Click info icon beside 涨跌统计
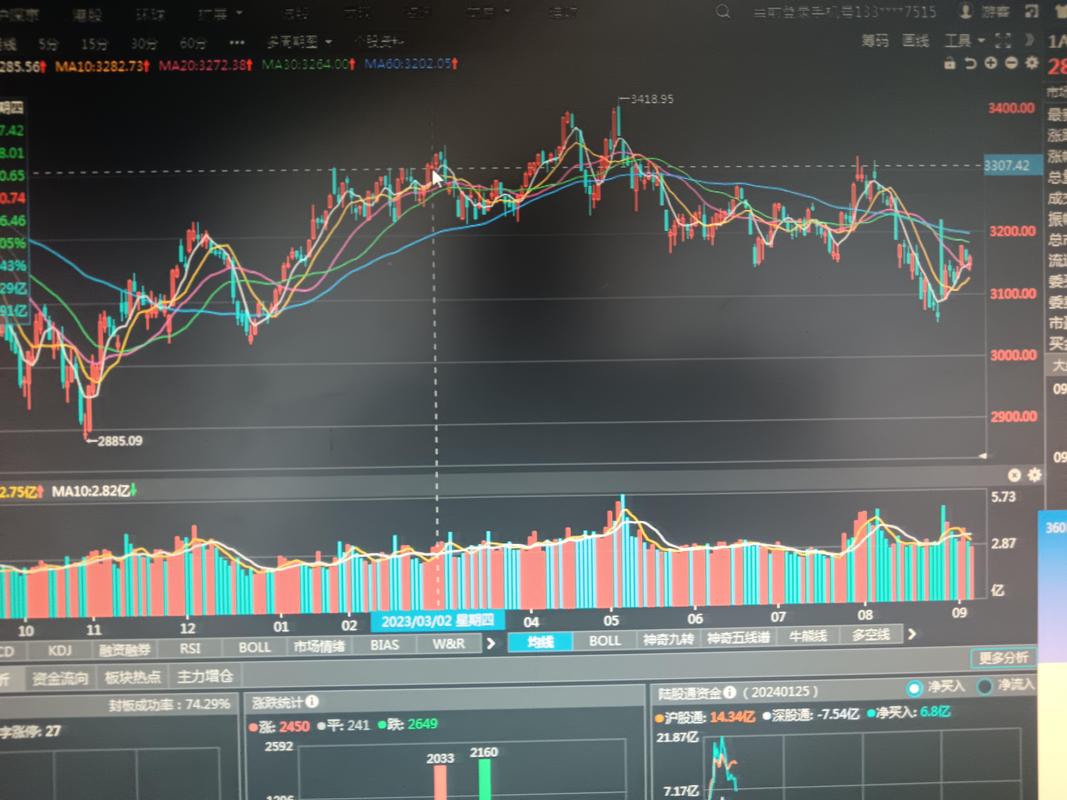The width and height of the screenshot is (1067, 800). point(313,703)
